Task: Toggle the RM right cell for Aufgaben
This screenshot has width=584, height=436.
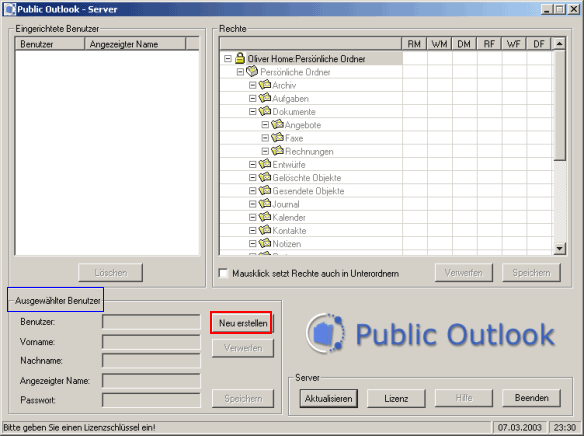Action: [x=415, y=98]
